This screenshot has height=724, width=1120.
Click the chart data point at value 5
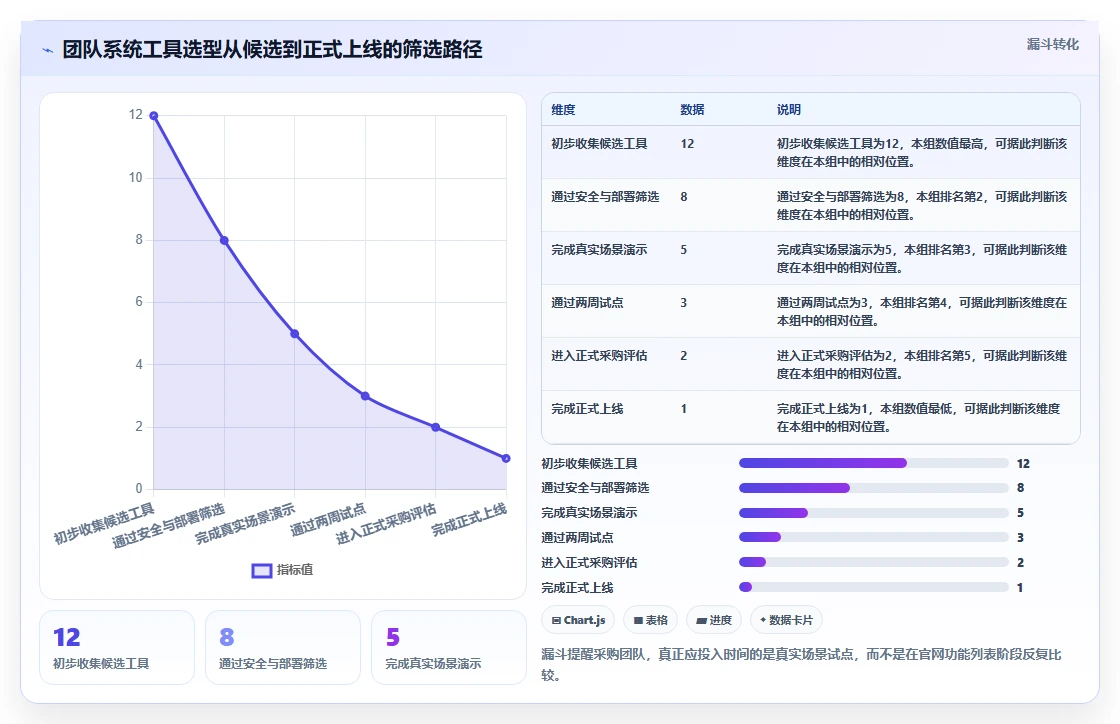click(x=294, y=333)
